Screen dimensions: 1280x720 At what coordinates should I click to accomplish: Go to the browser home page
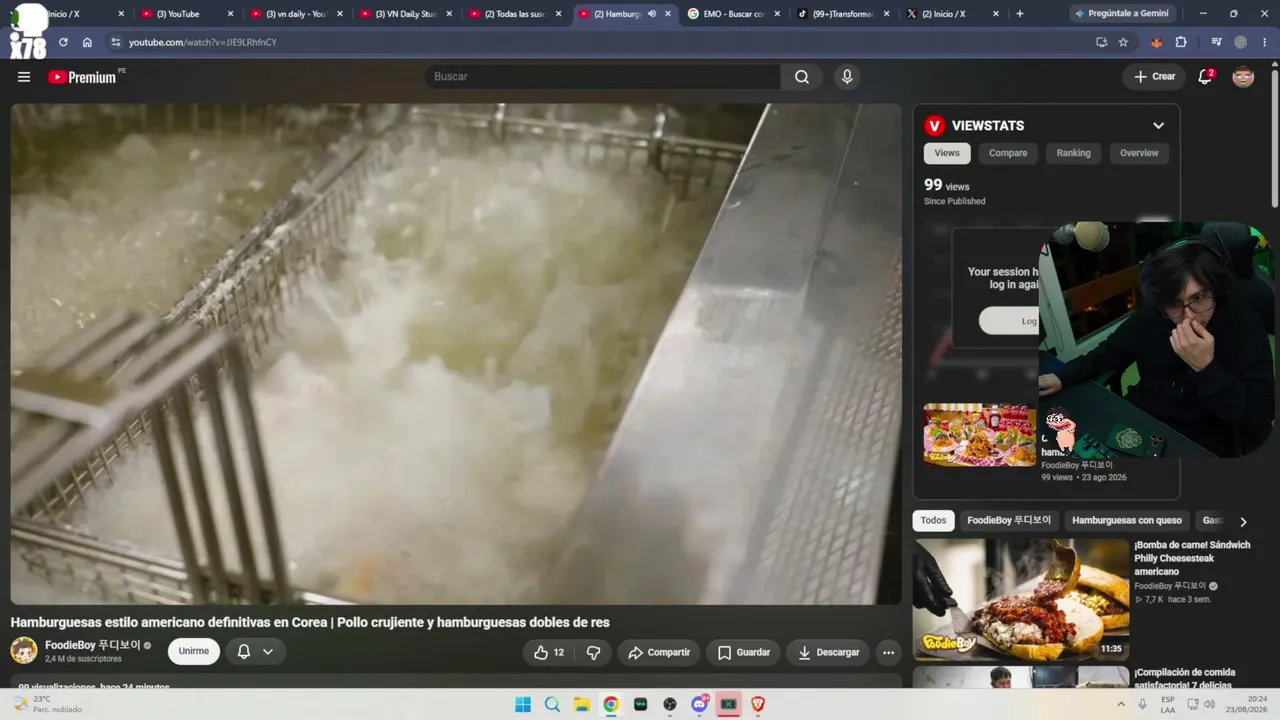point(87,42)
